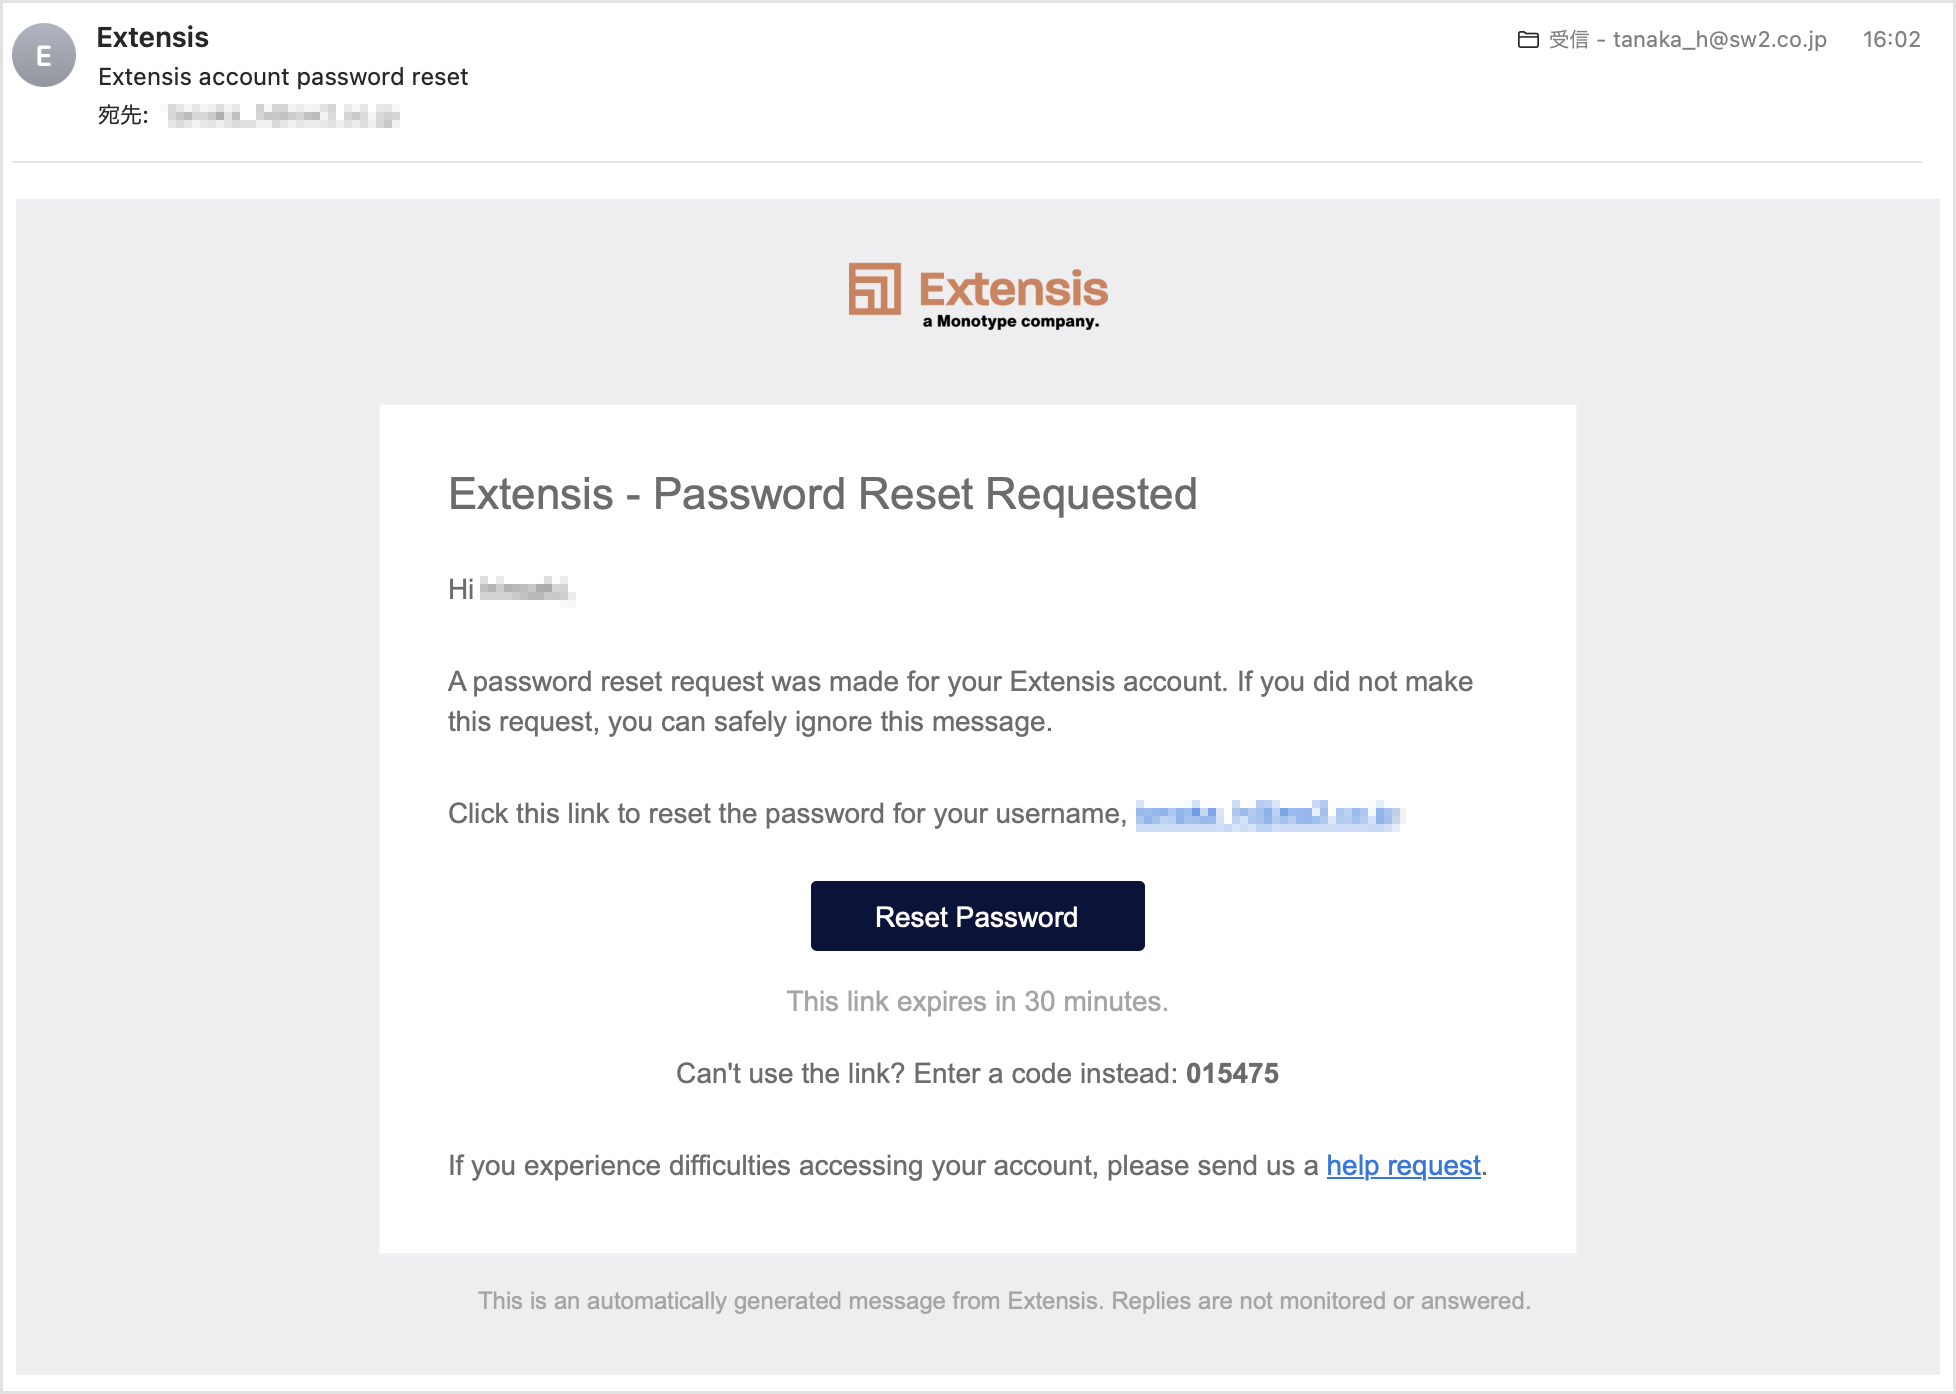The image size is (1956, 1394).
Task: Click the sender avatar with letter E
Action: tap(44, 56)
